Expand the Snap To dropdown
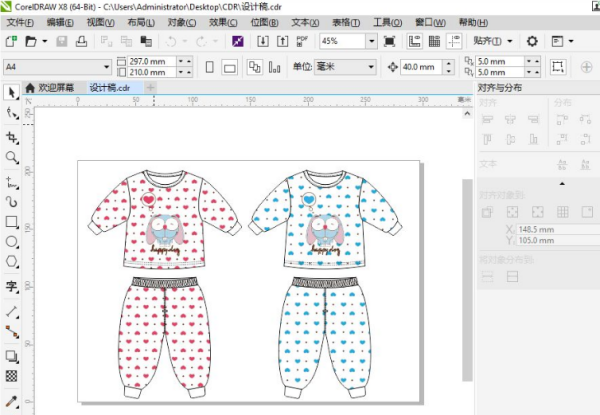This screenshot has width=600, height=415. (510, 41)
